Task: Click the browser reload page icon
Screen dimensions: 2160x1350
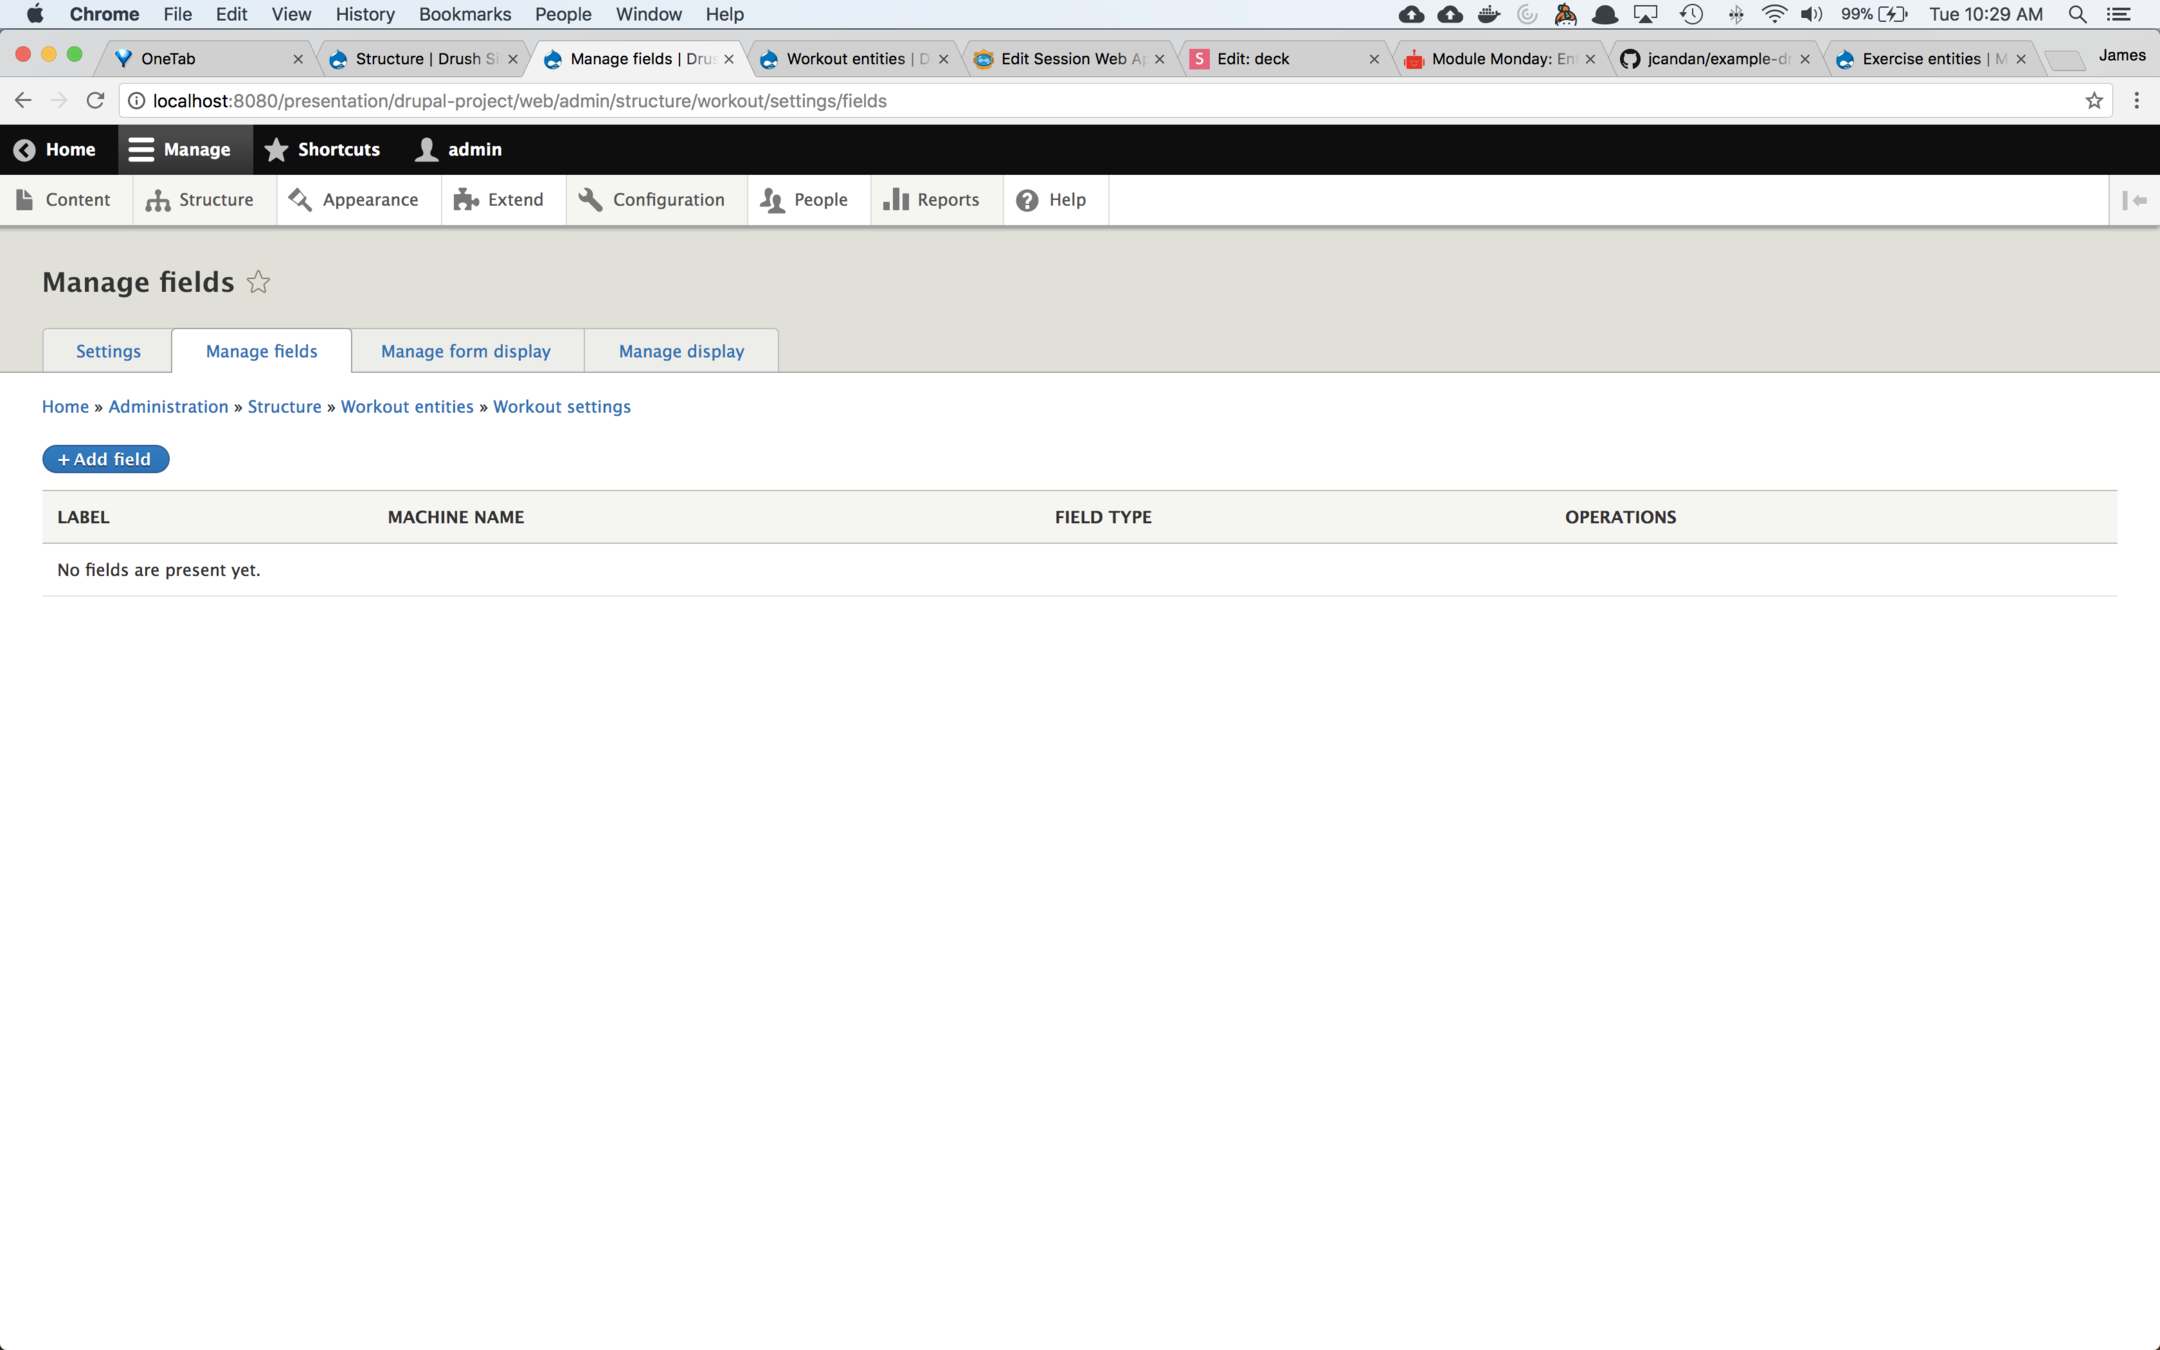Action: (x=95, y=100)
